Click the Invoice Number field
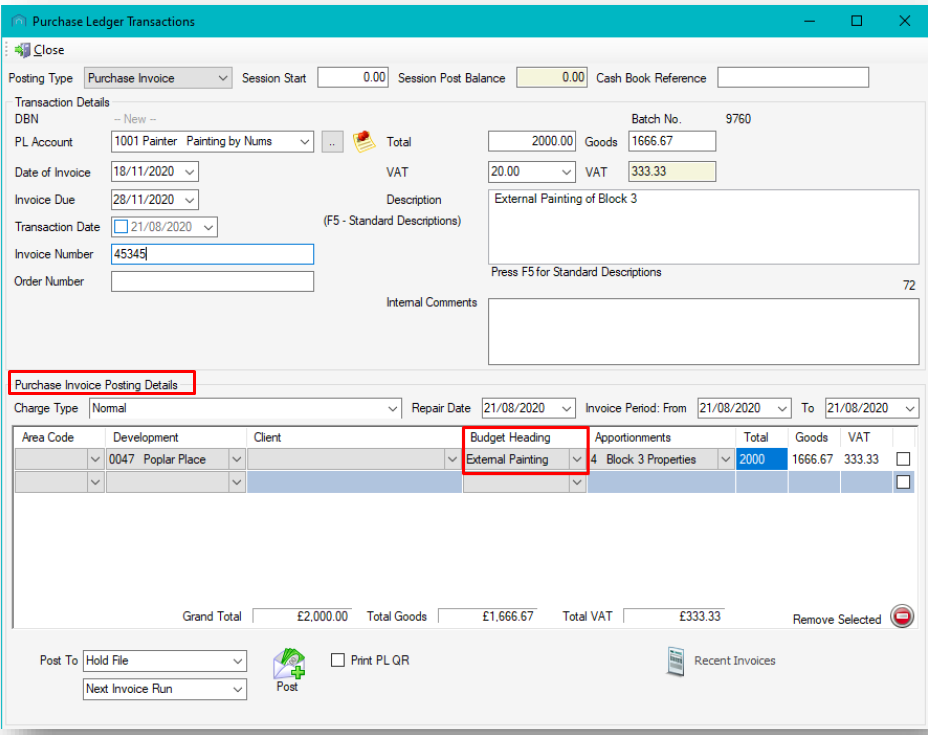The image size is (928, 735). pyautogui.click(x=212, y=254)
